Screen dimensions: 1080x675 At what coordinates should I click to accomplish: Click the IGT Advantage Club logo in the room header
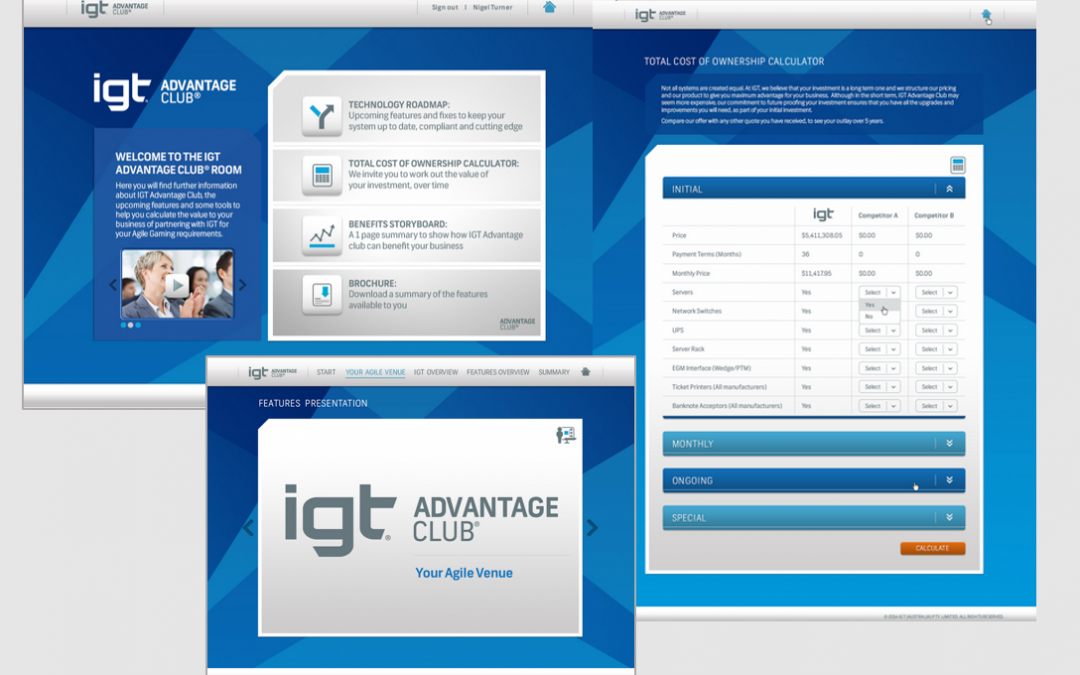pyautogui.click(x=114, y=8)
